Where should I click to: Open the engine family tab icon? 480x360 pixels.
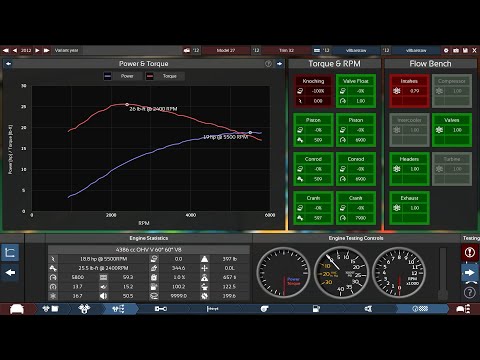(50, 309)
